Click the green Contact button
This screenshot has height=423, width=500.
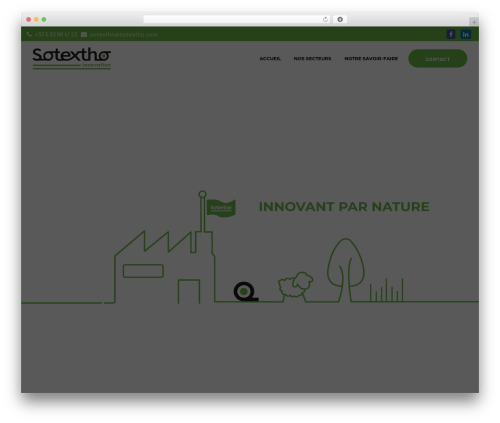click(x=438, y=59)
